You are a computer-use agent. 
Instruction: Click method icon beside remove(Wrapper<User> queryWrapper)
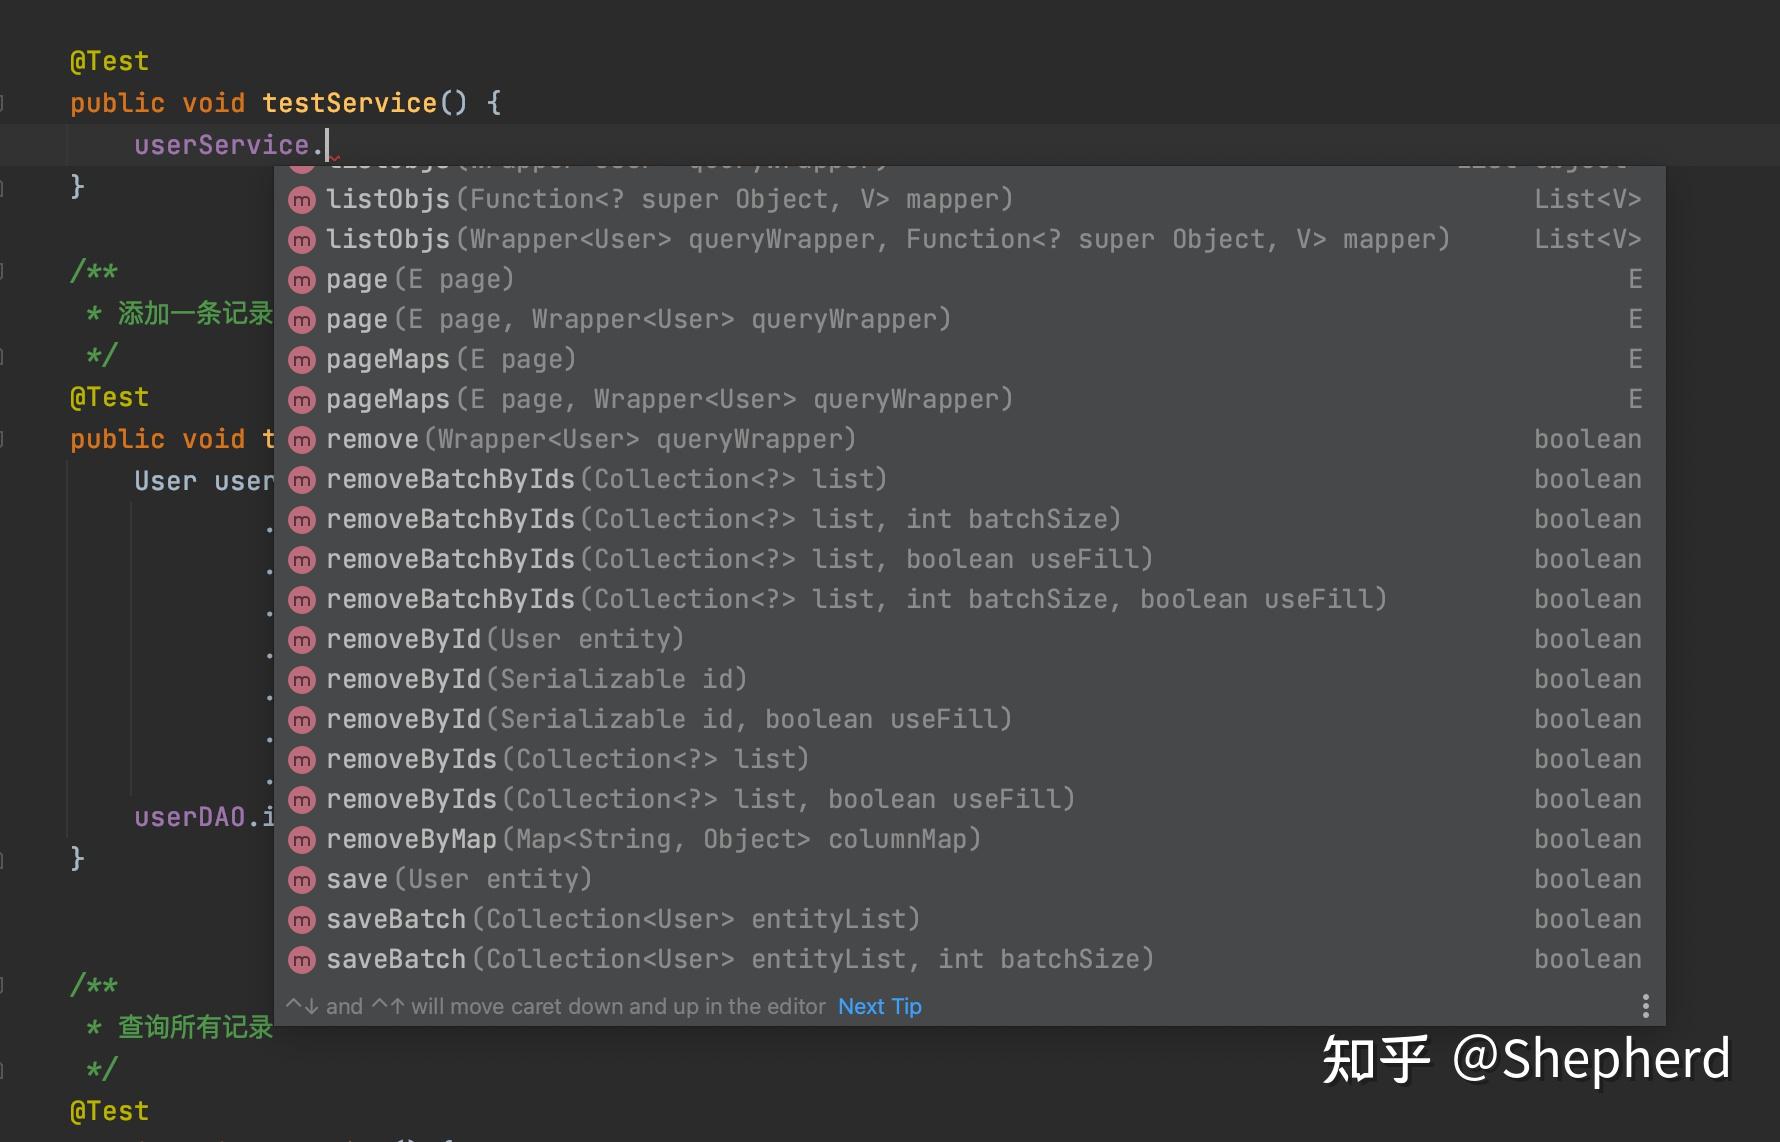[x=301, y=440]
